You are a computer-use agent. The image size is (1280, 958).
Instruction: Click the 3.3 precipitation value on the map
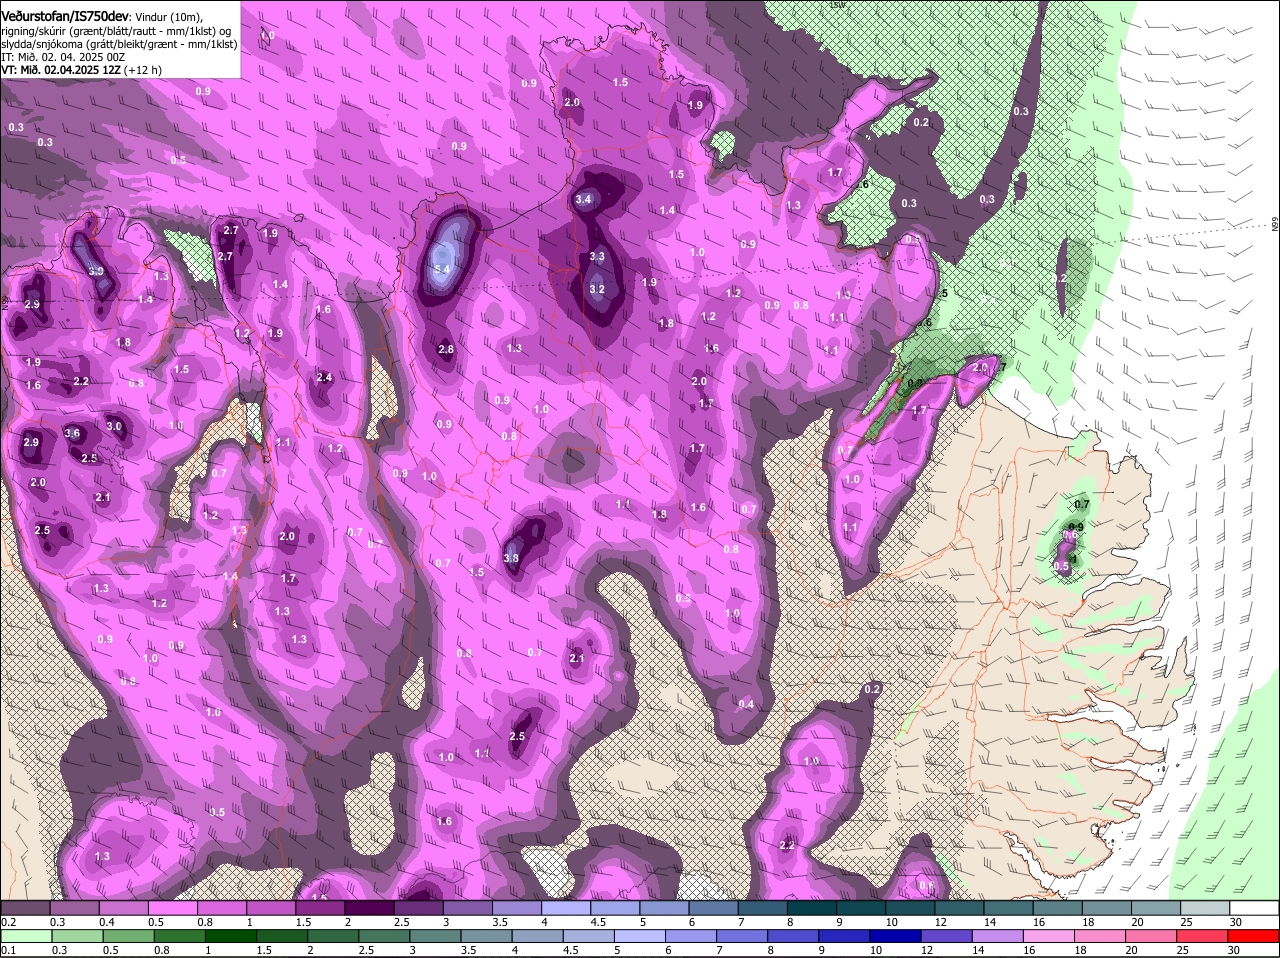pos(597,257)
